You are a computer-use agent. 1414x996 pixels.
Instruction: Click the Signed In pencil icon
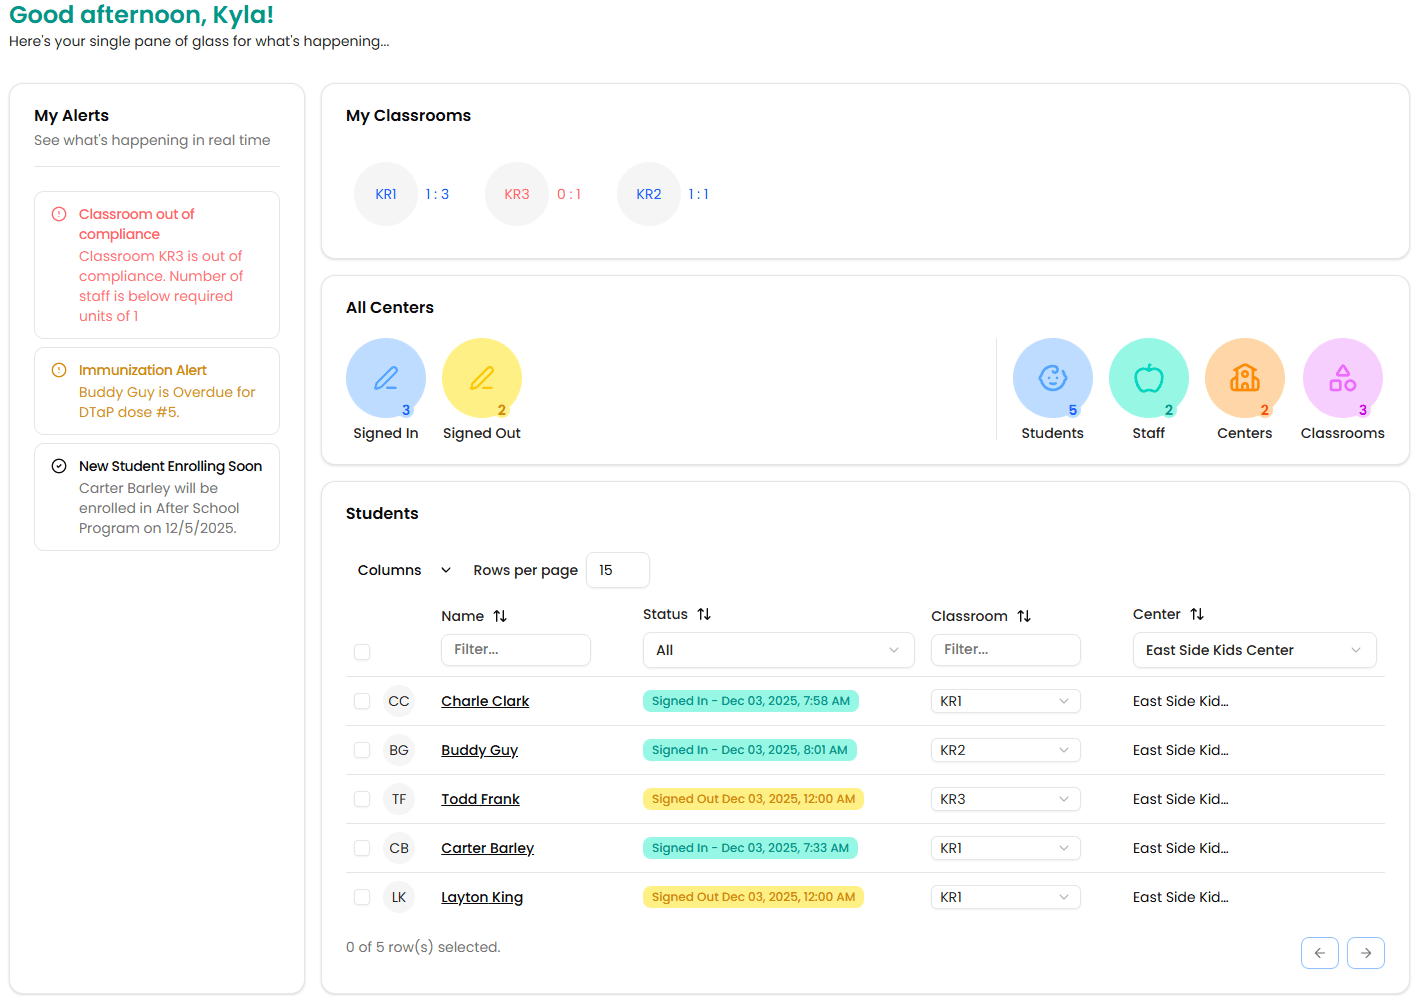coord(385,378)
